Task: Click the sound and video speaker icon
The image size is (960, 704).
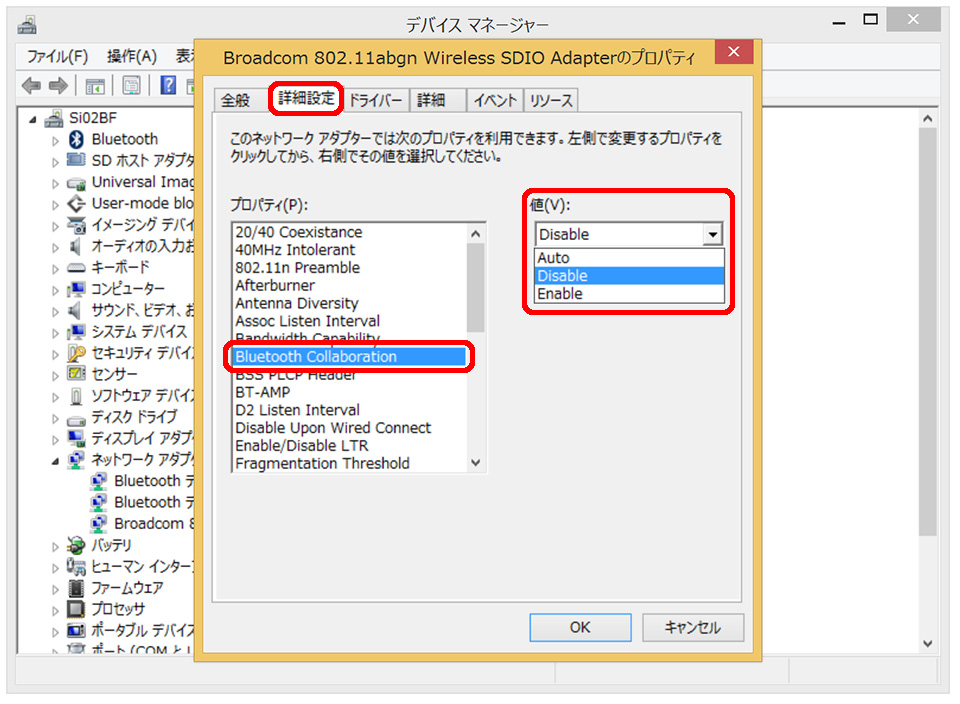Action: 75,310
